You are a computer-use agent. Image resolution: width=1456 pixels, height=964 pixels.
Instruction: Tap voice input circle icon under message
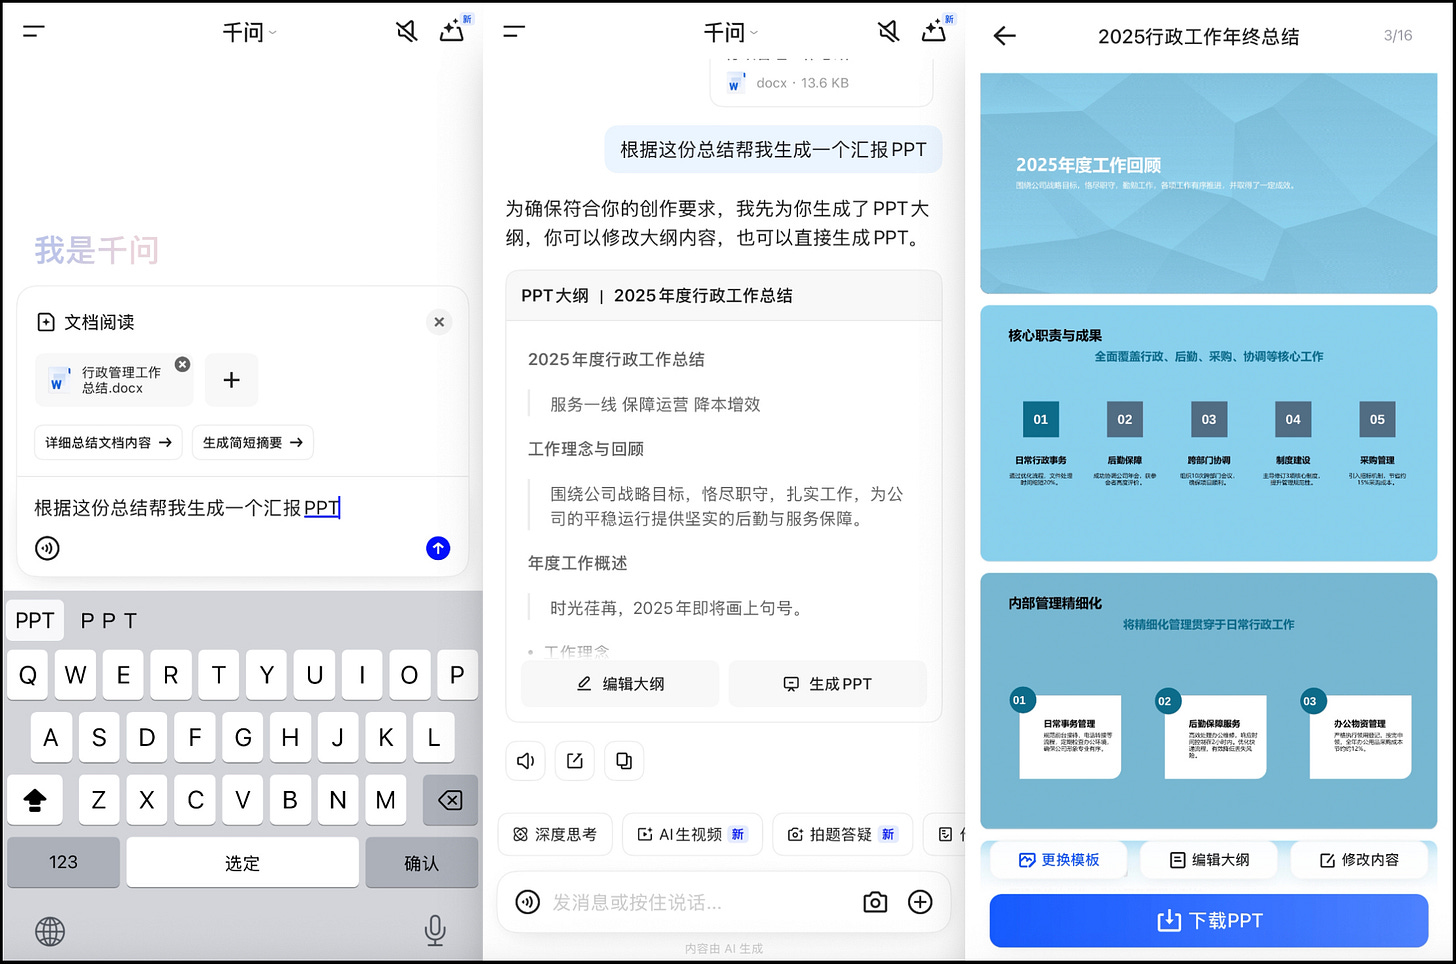tap(47, 548)
